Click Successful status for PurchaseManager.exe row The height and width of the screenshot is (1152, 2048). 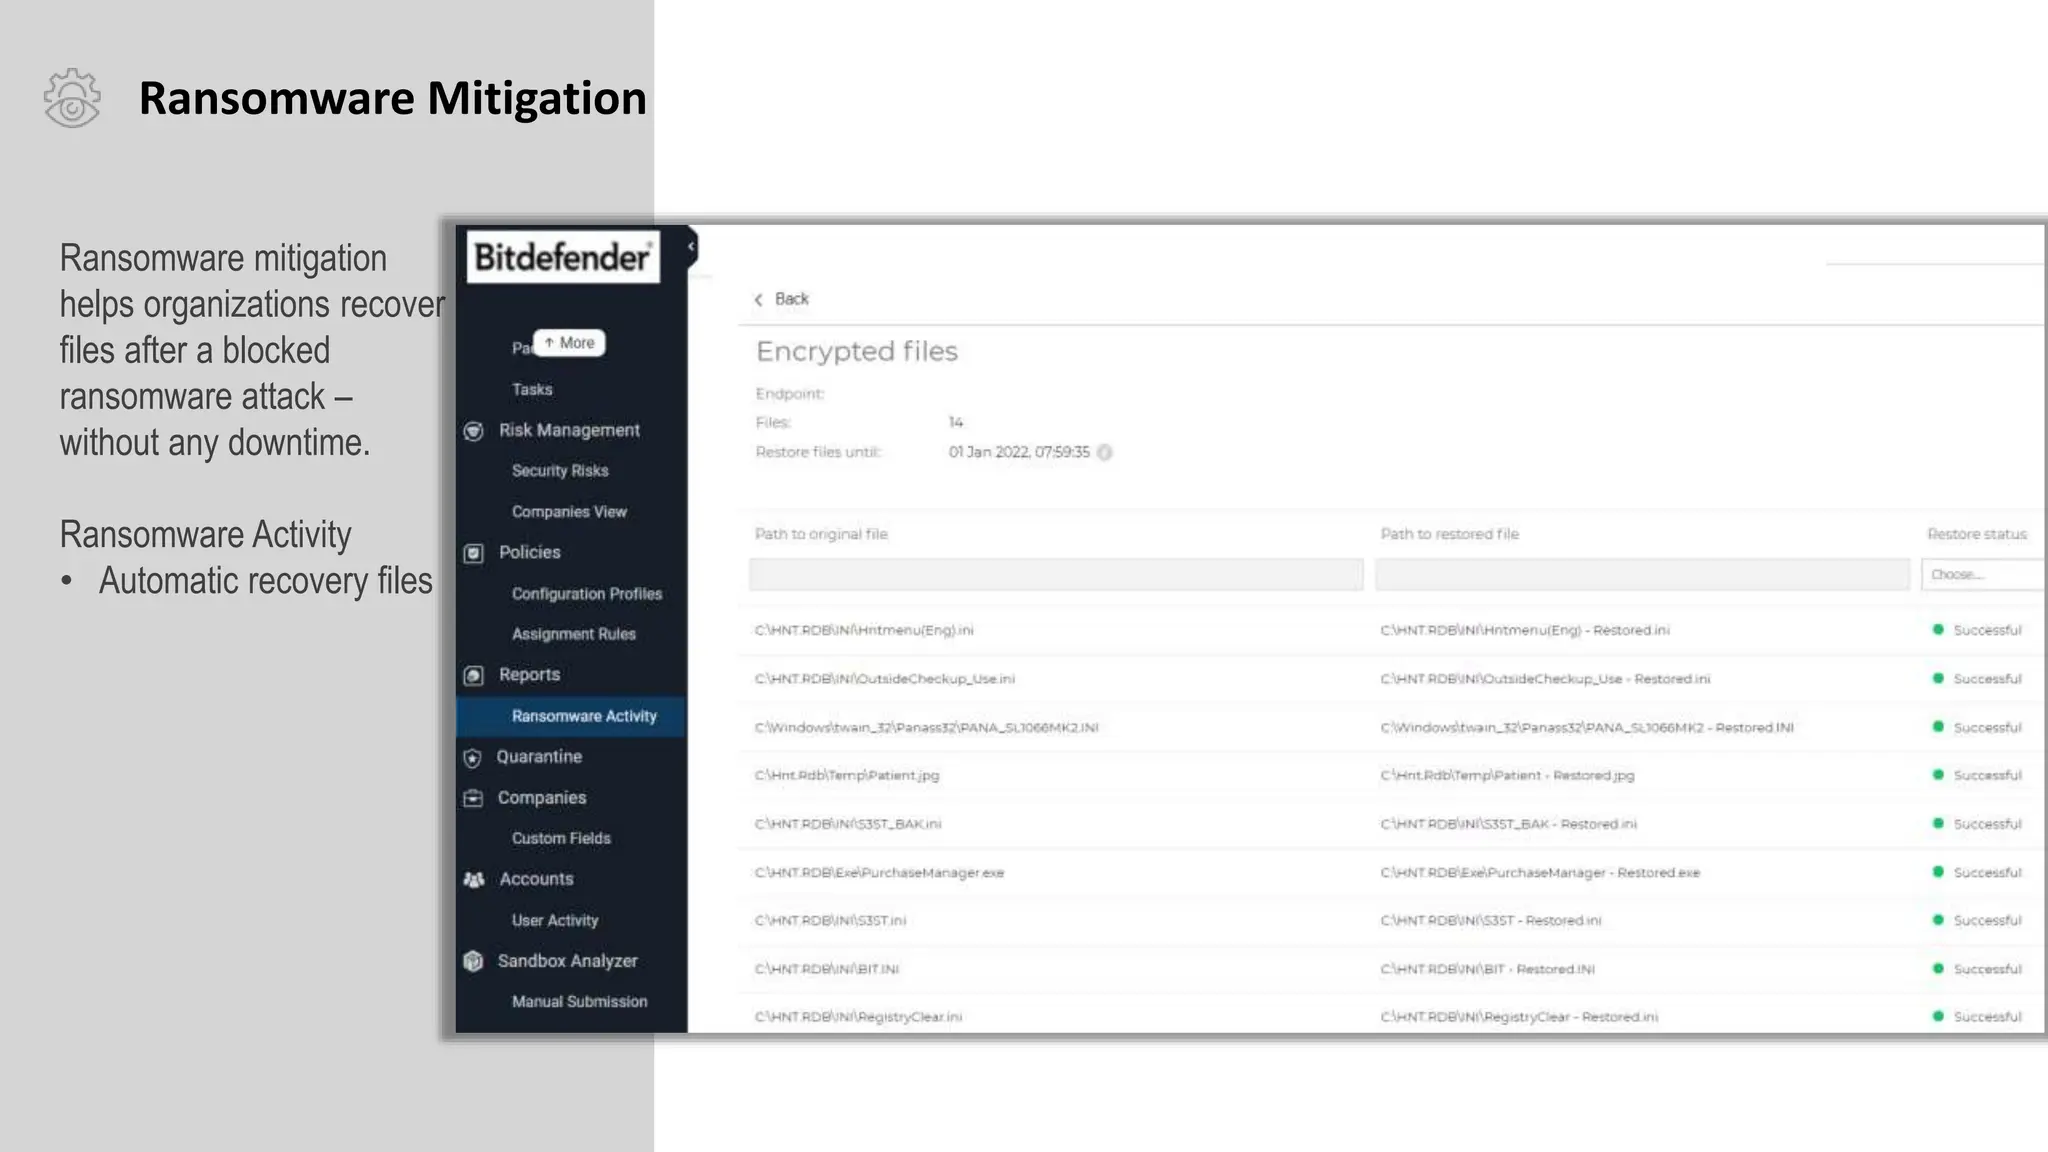(x=1977, y=873)
